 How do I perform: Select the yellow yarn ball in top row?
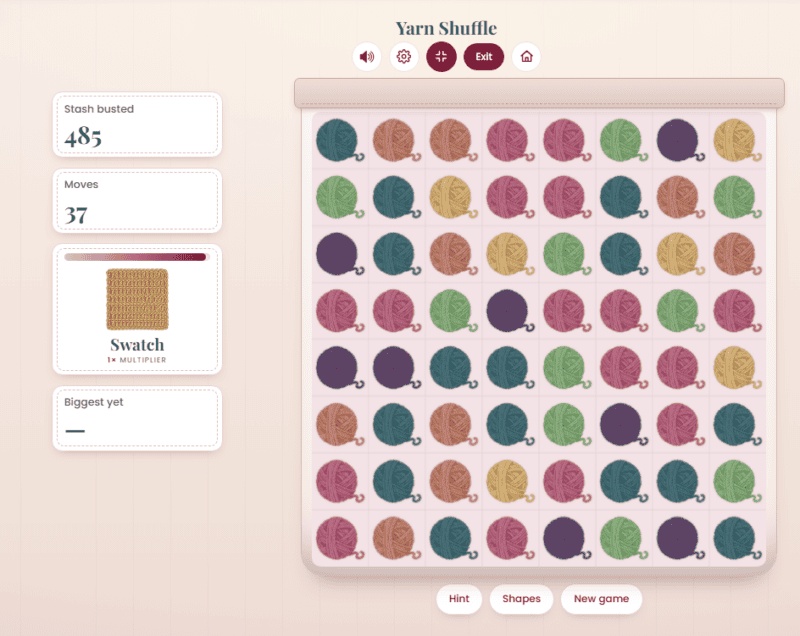click(735, 140)
